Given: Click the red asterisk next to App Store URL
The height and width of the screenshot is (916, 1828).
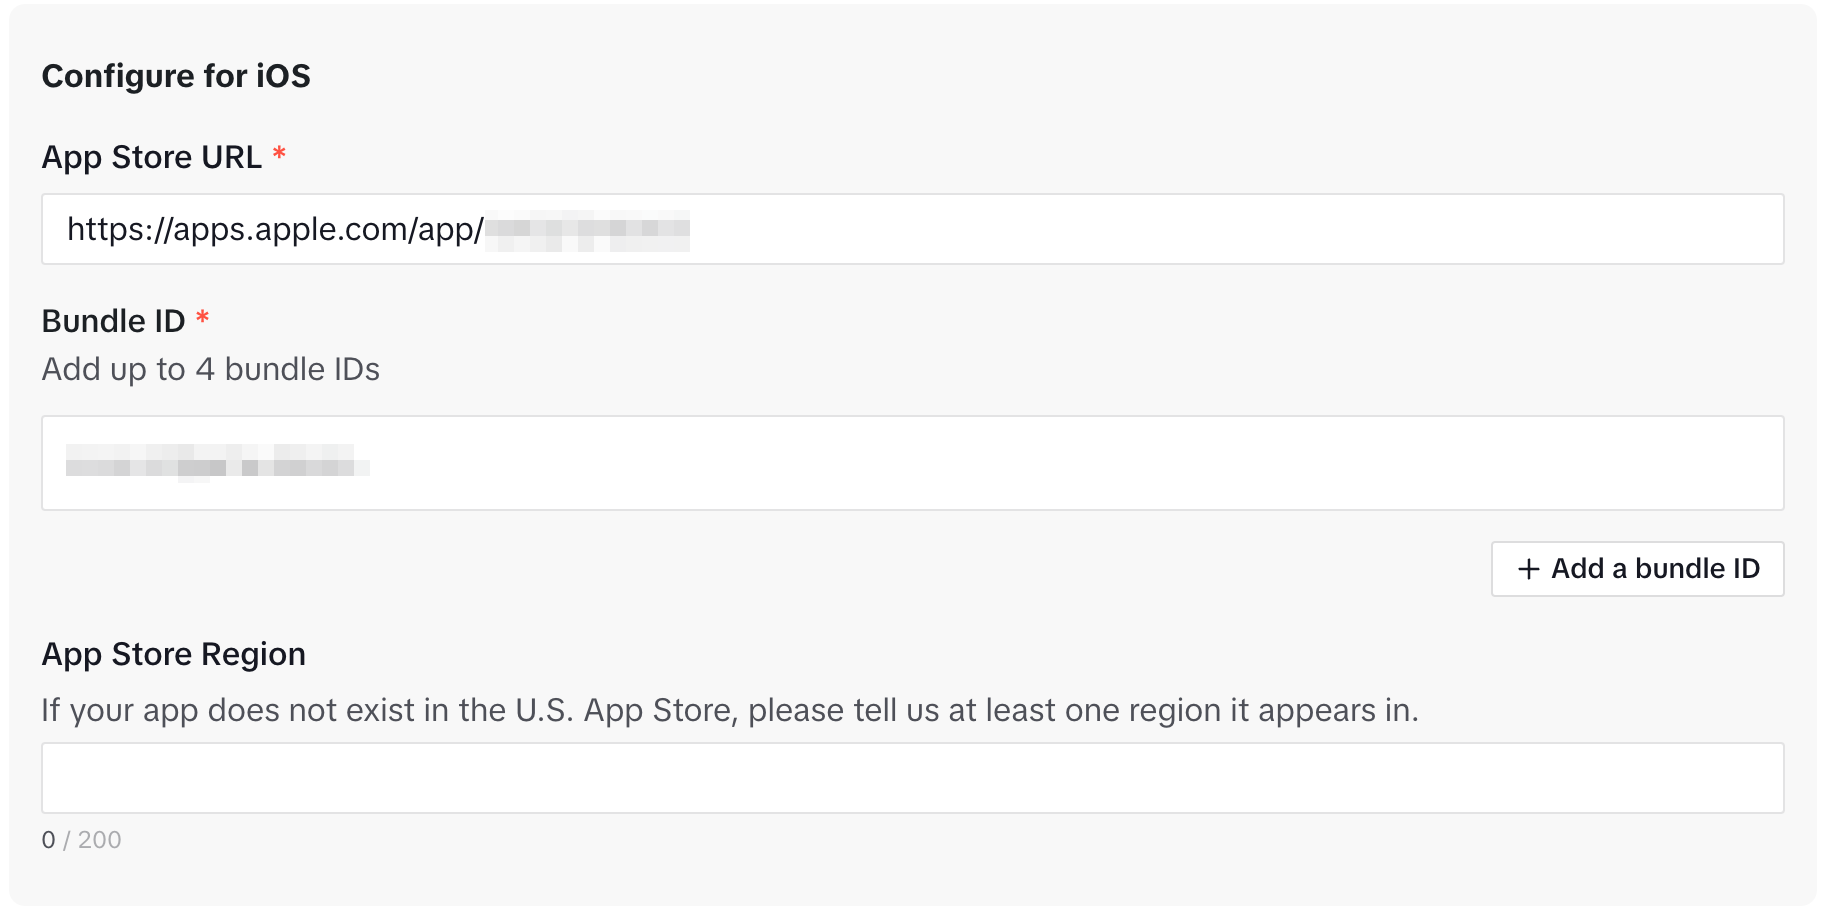Looking at the screenshot, I should (280, 154).
